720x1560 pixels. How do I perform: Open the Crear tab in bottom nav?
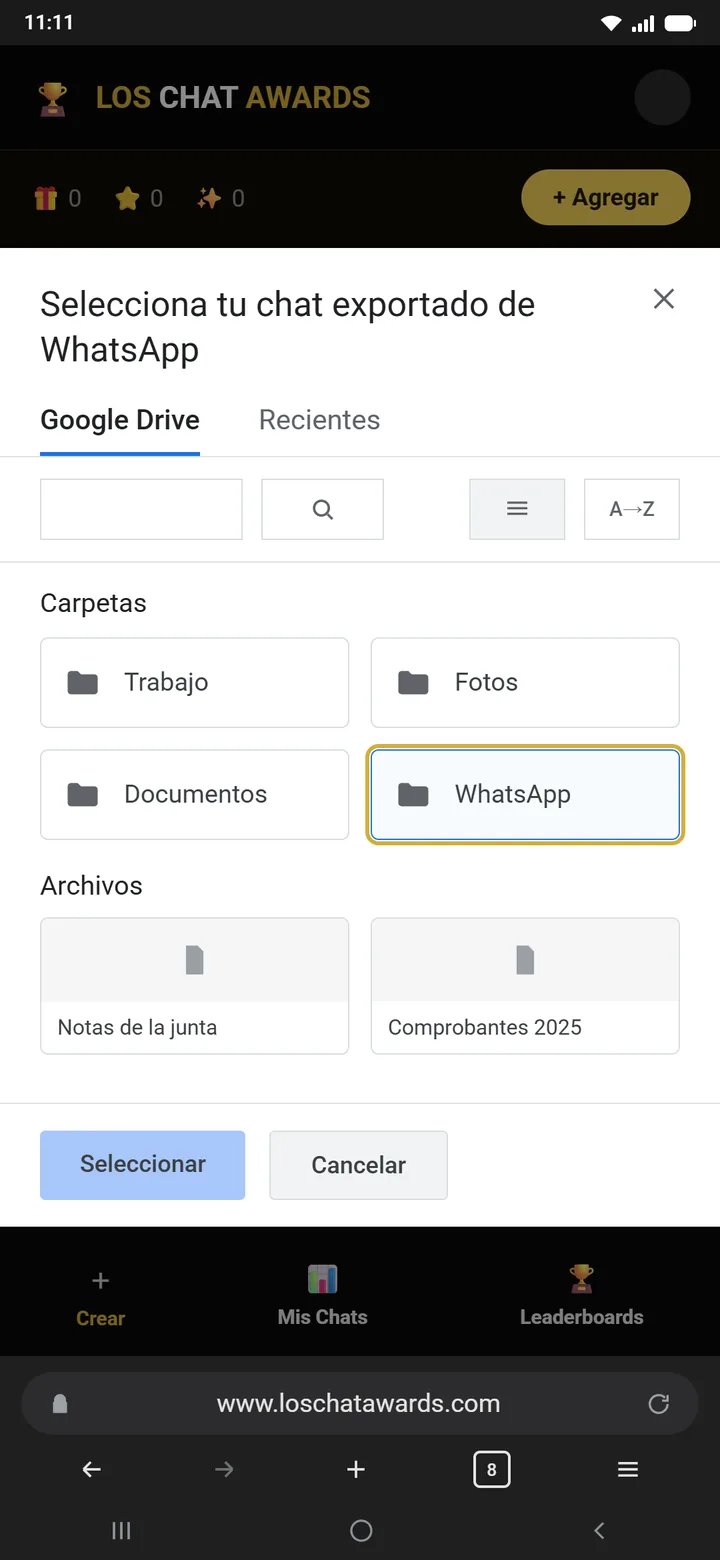click(x=101, y=1299)
